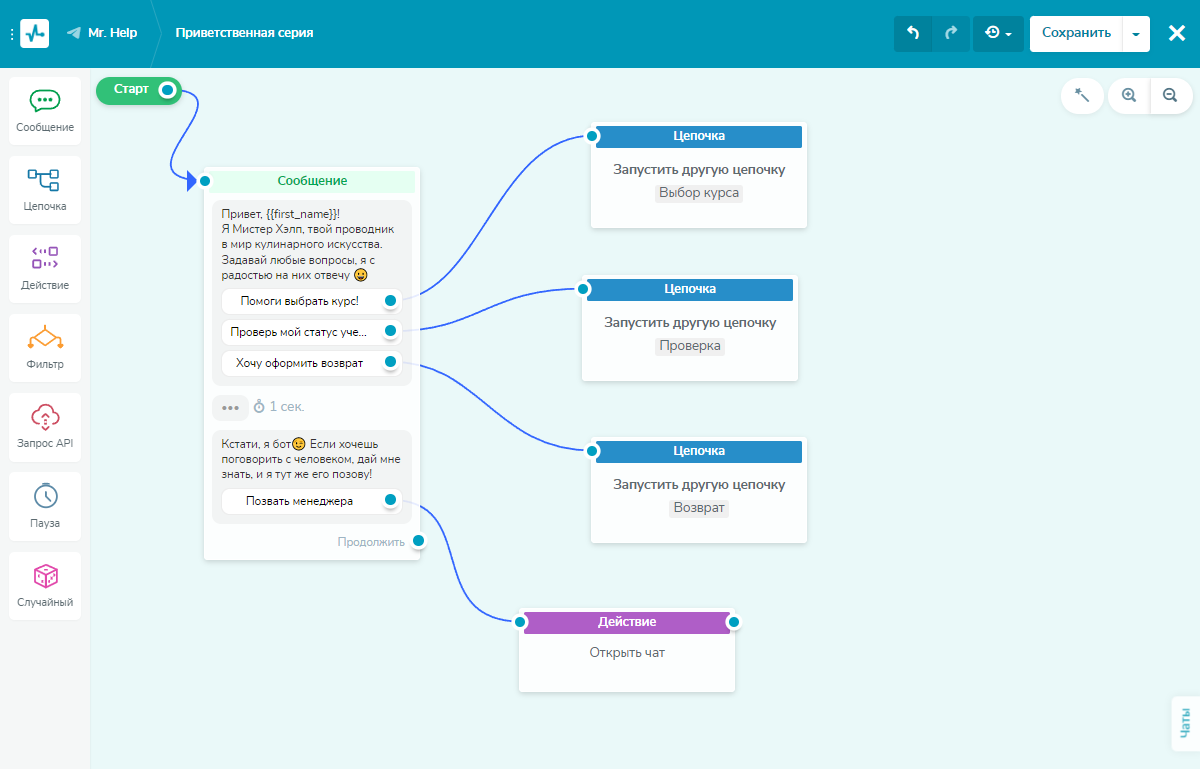Click the Сообщение block input connector
The image size is (1200, 769).
204,181
